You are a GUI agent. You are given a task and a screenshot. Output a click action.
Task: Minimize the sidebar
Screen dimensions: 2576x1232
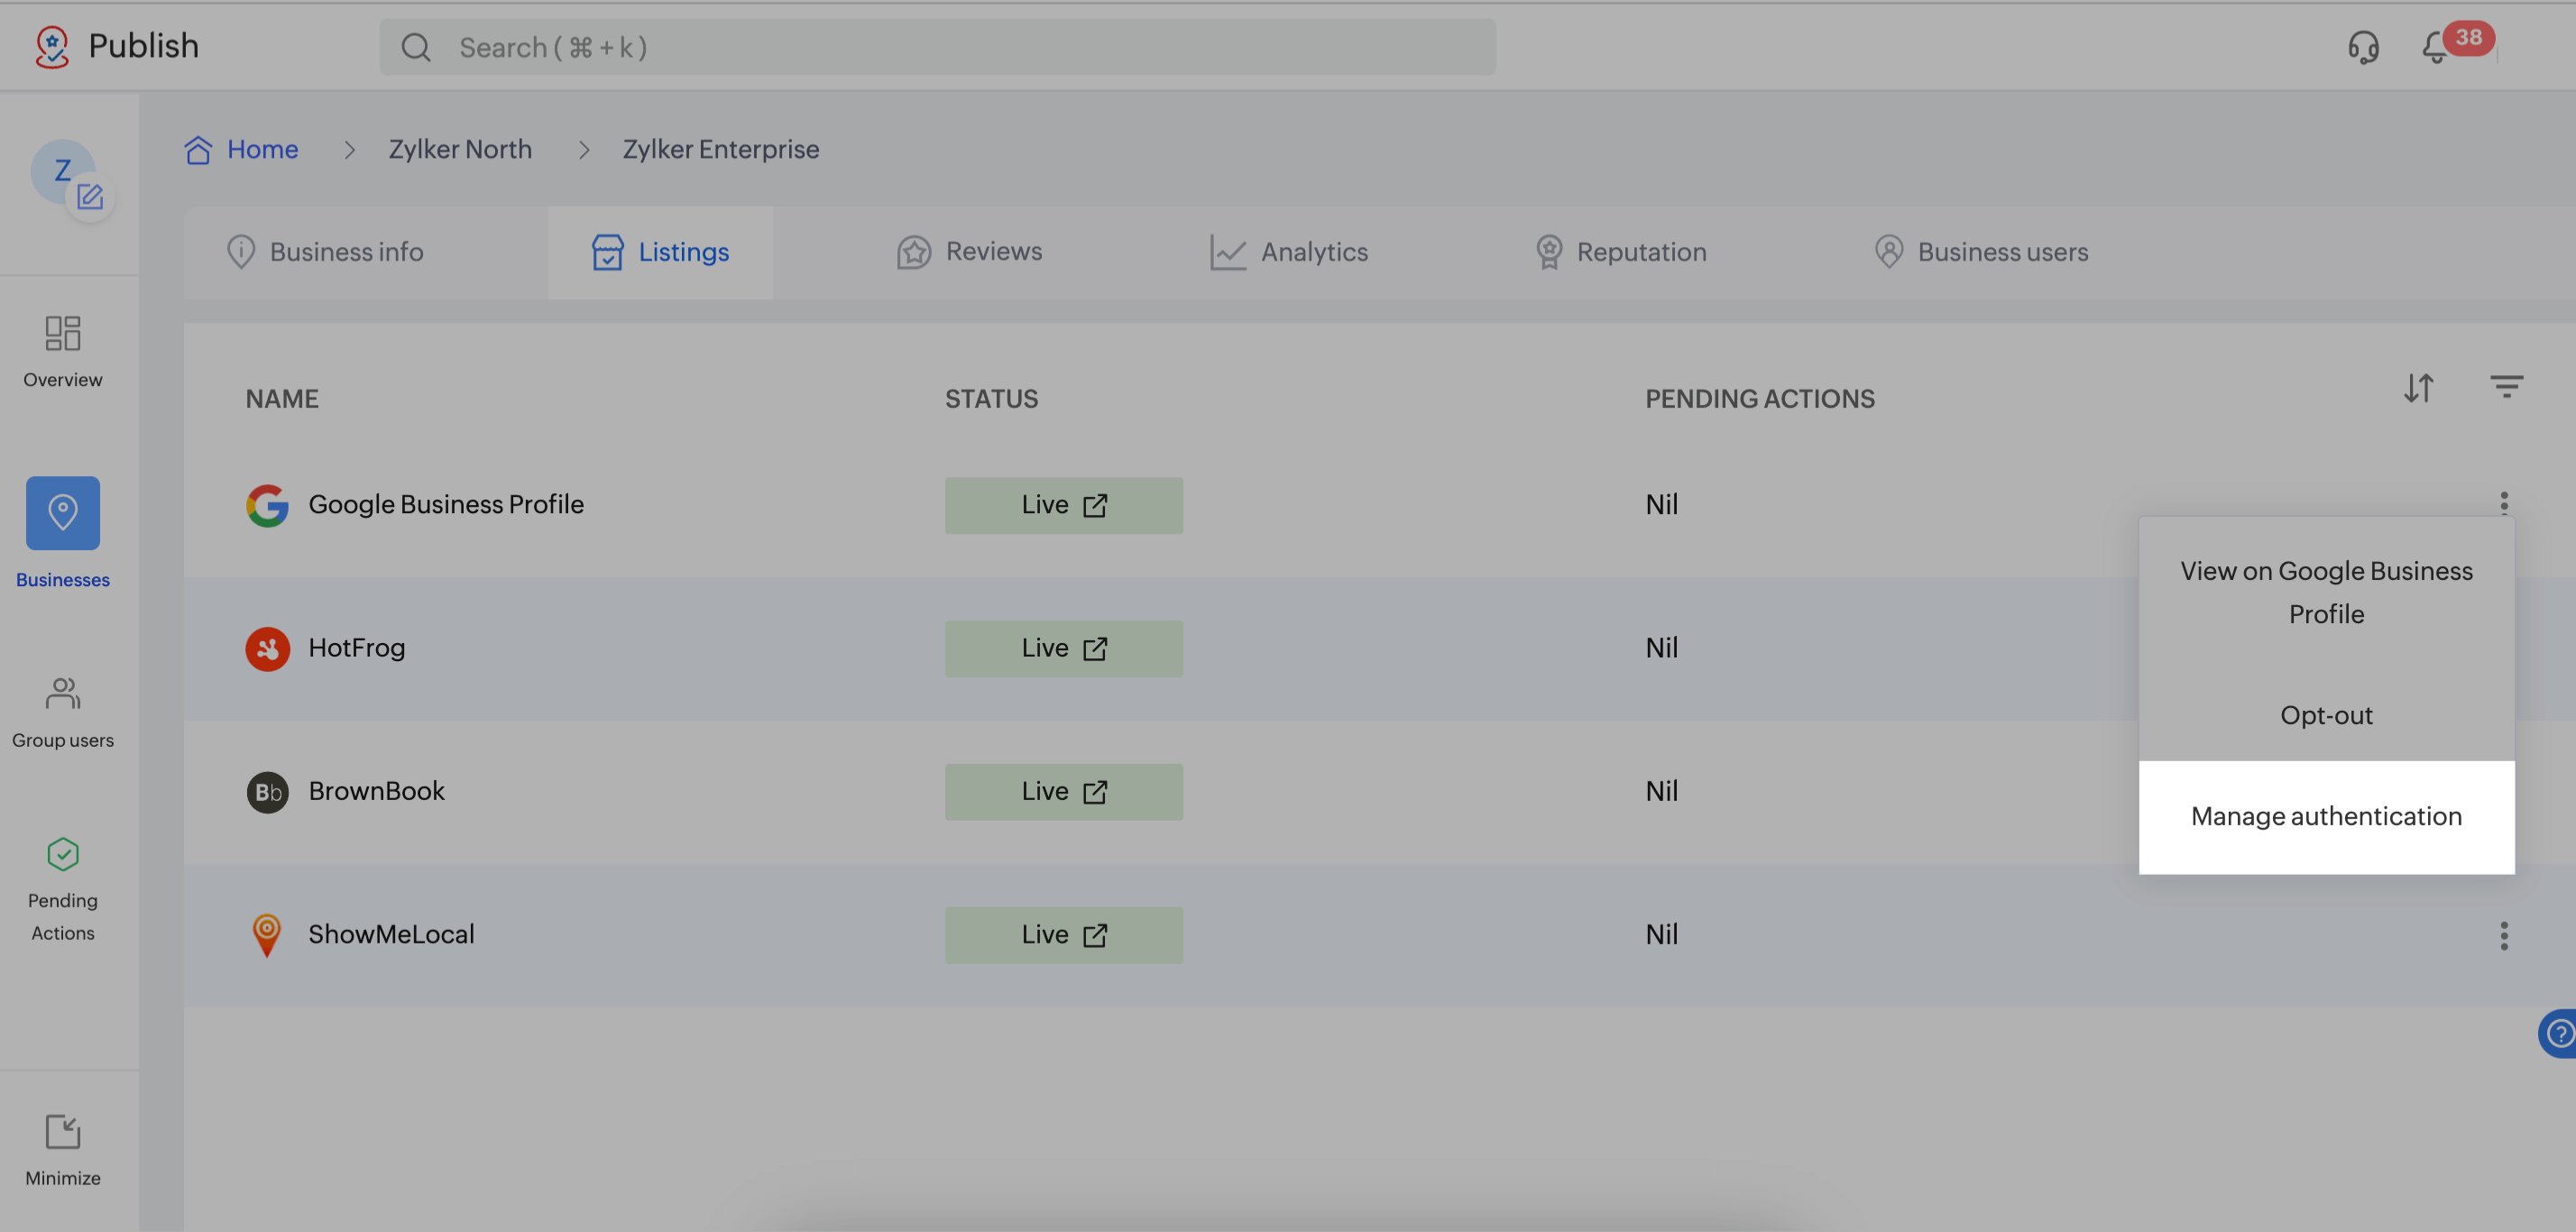pos(63,1150)
